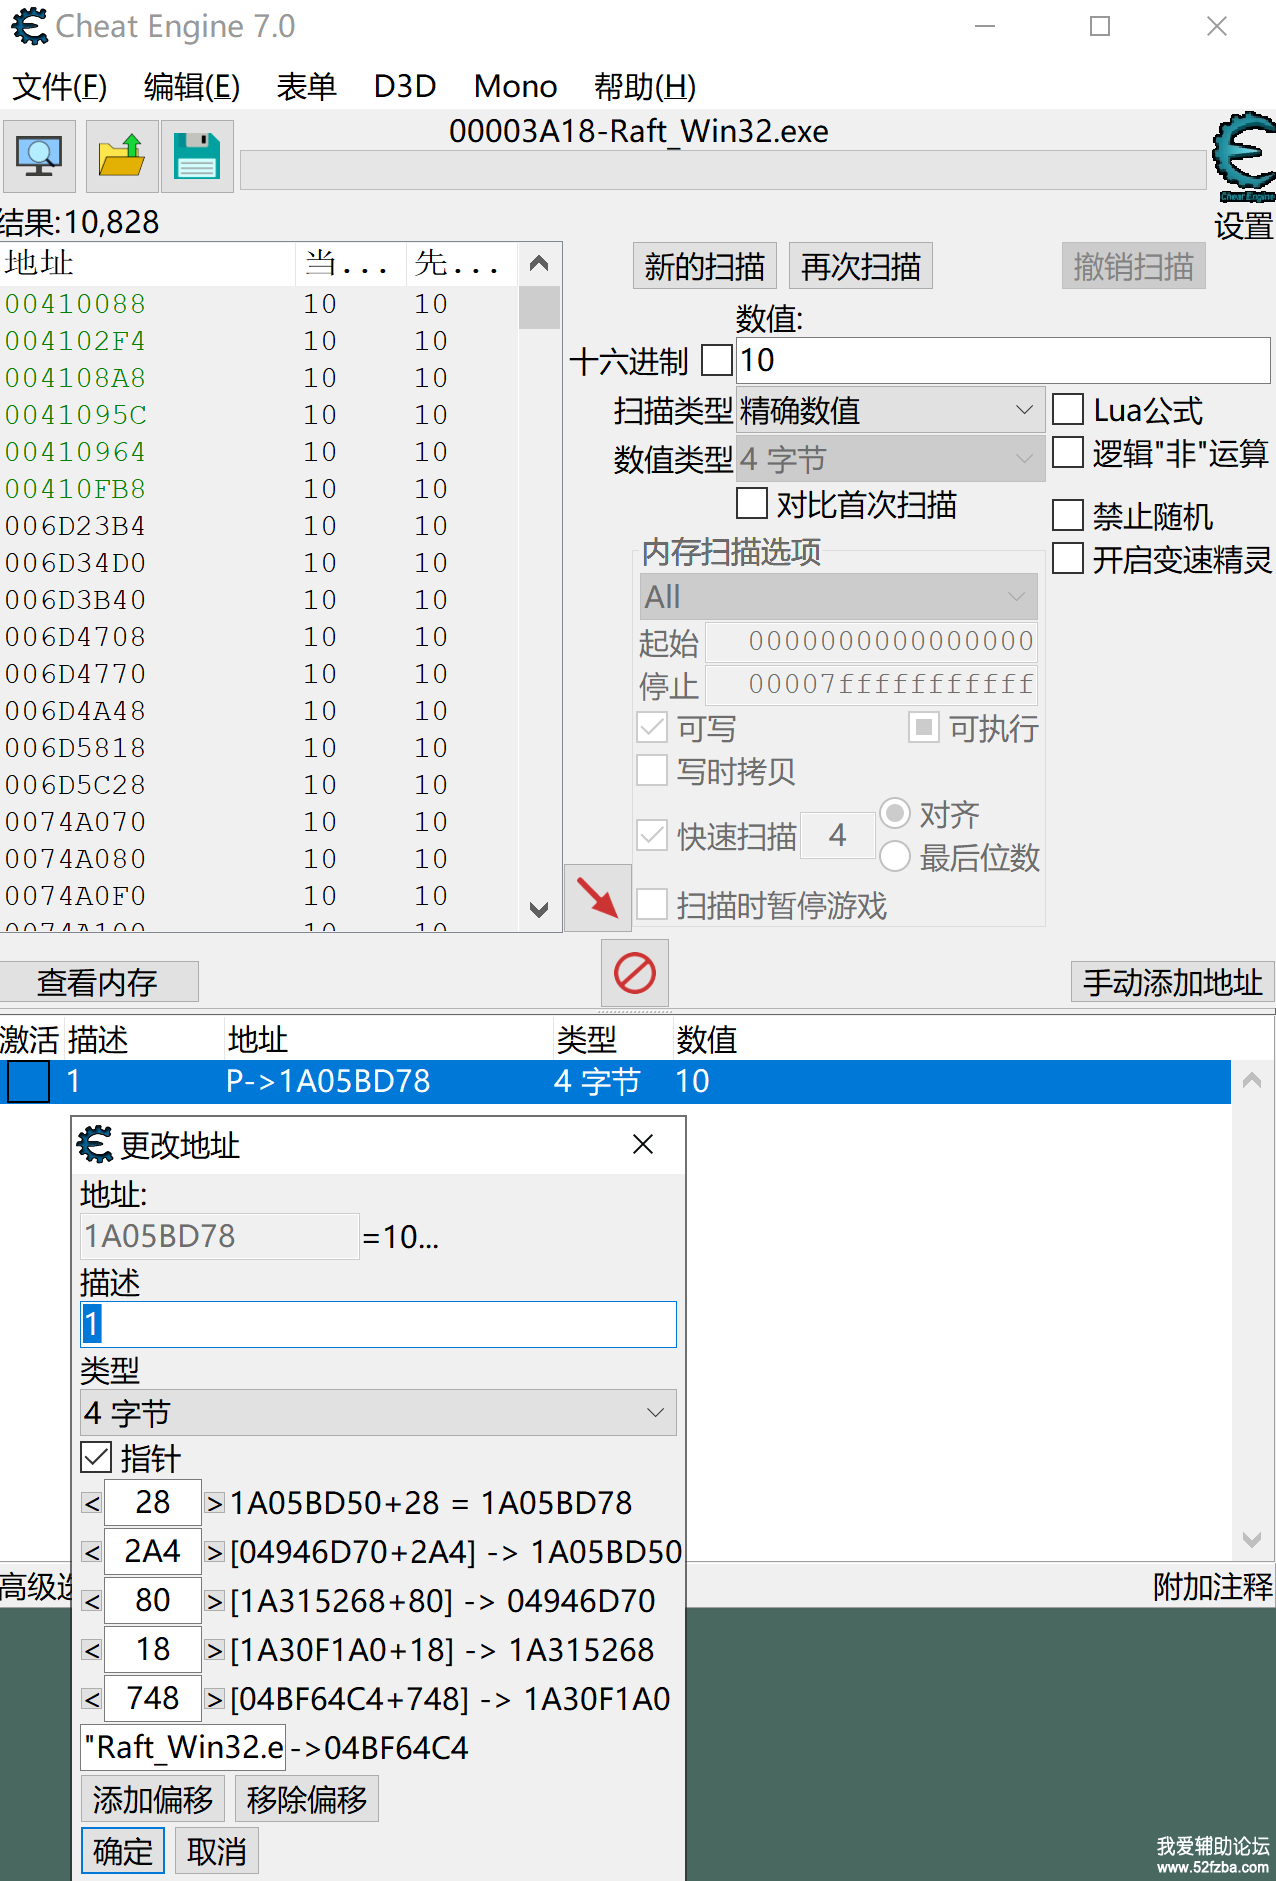Toggle the 十六进制 hex checkbox
Viewport: 1276px width, 1881px height.
[x=717, y=360]
